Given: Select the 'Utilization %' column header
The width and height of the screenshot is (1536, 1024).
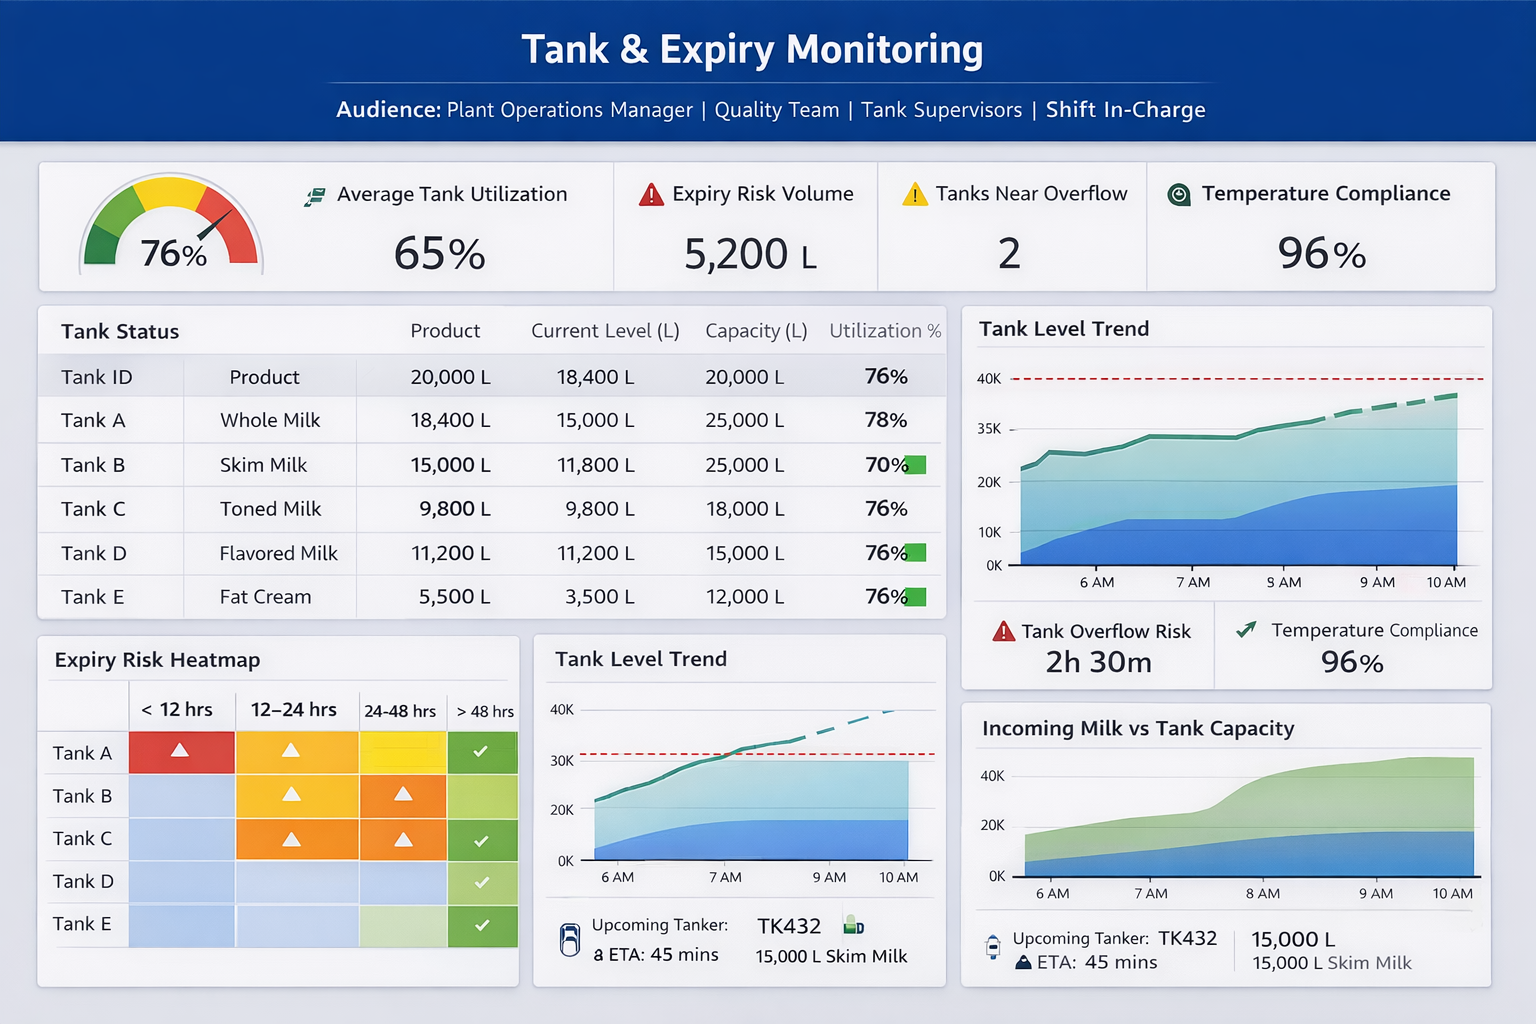Looking at the screenshot, I should (x=885, y=331).
